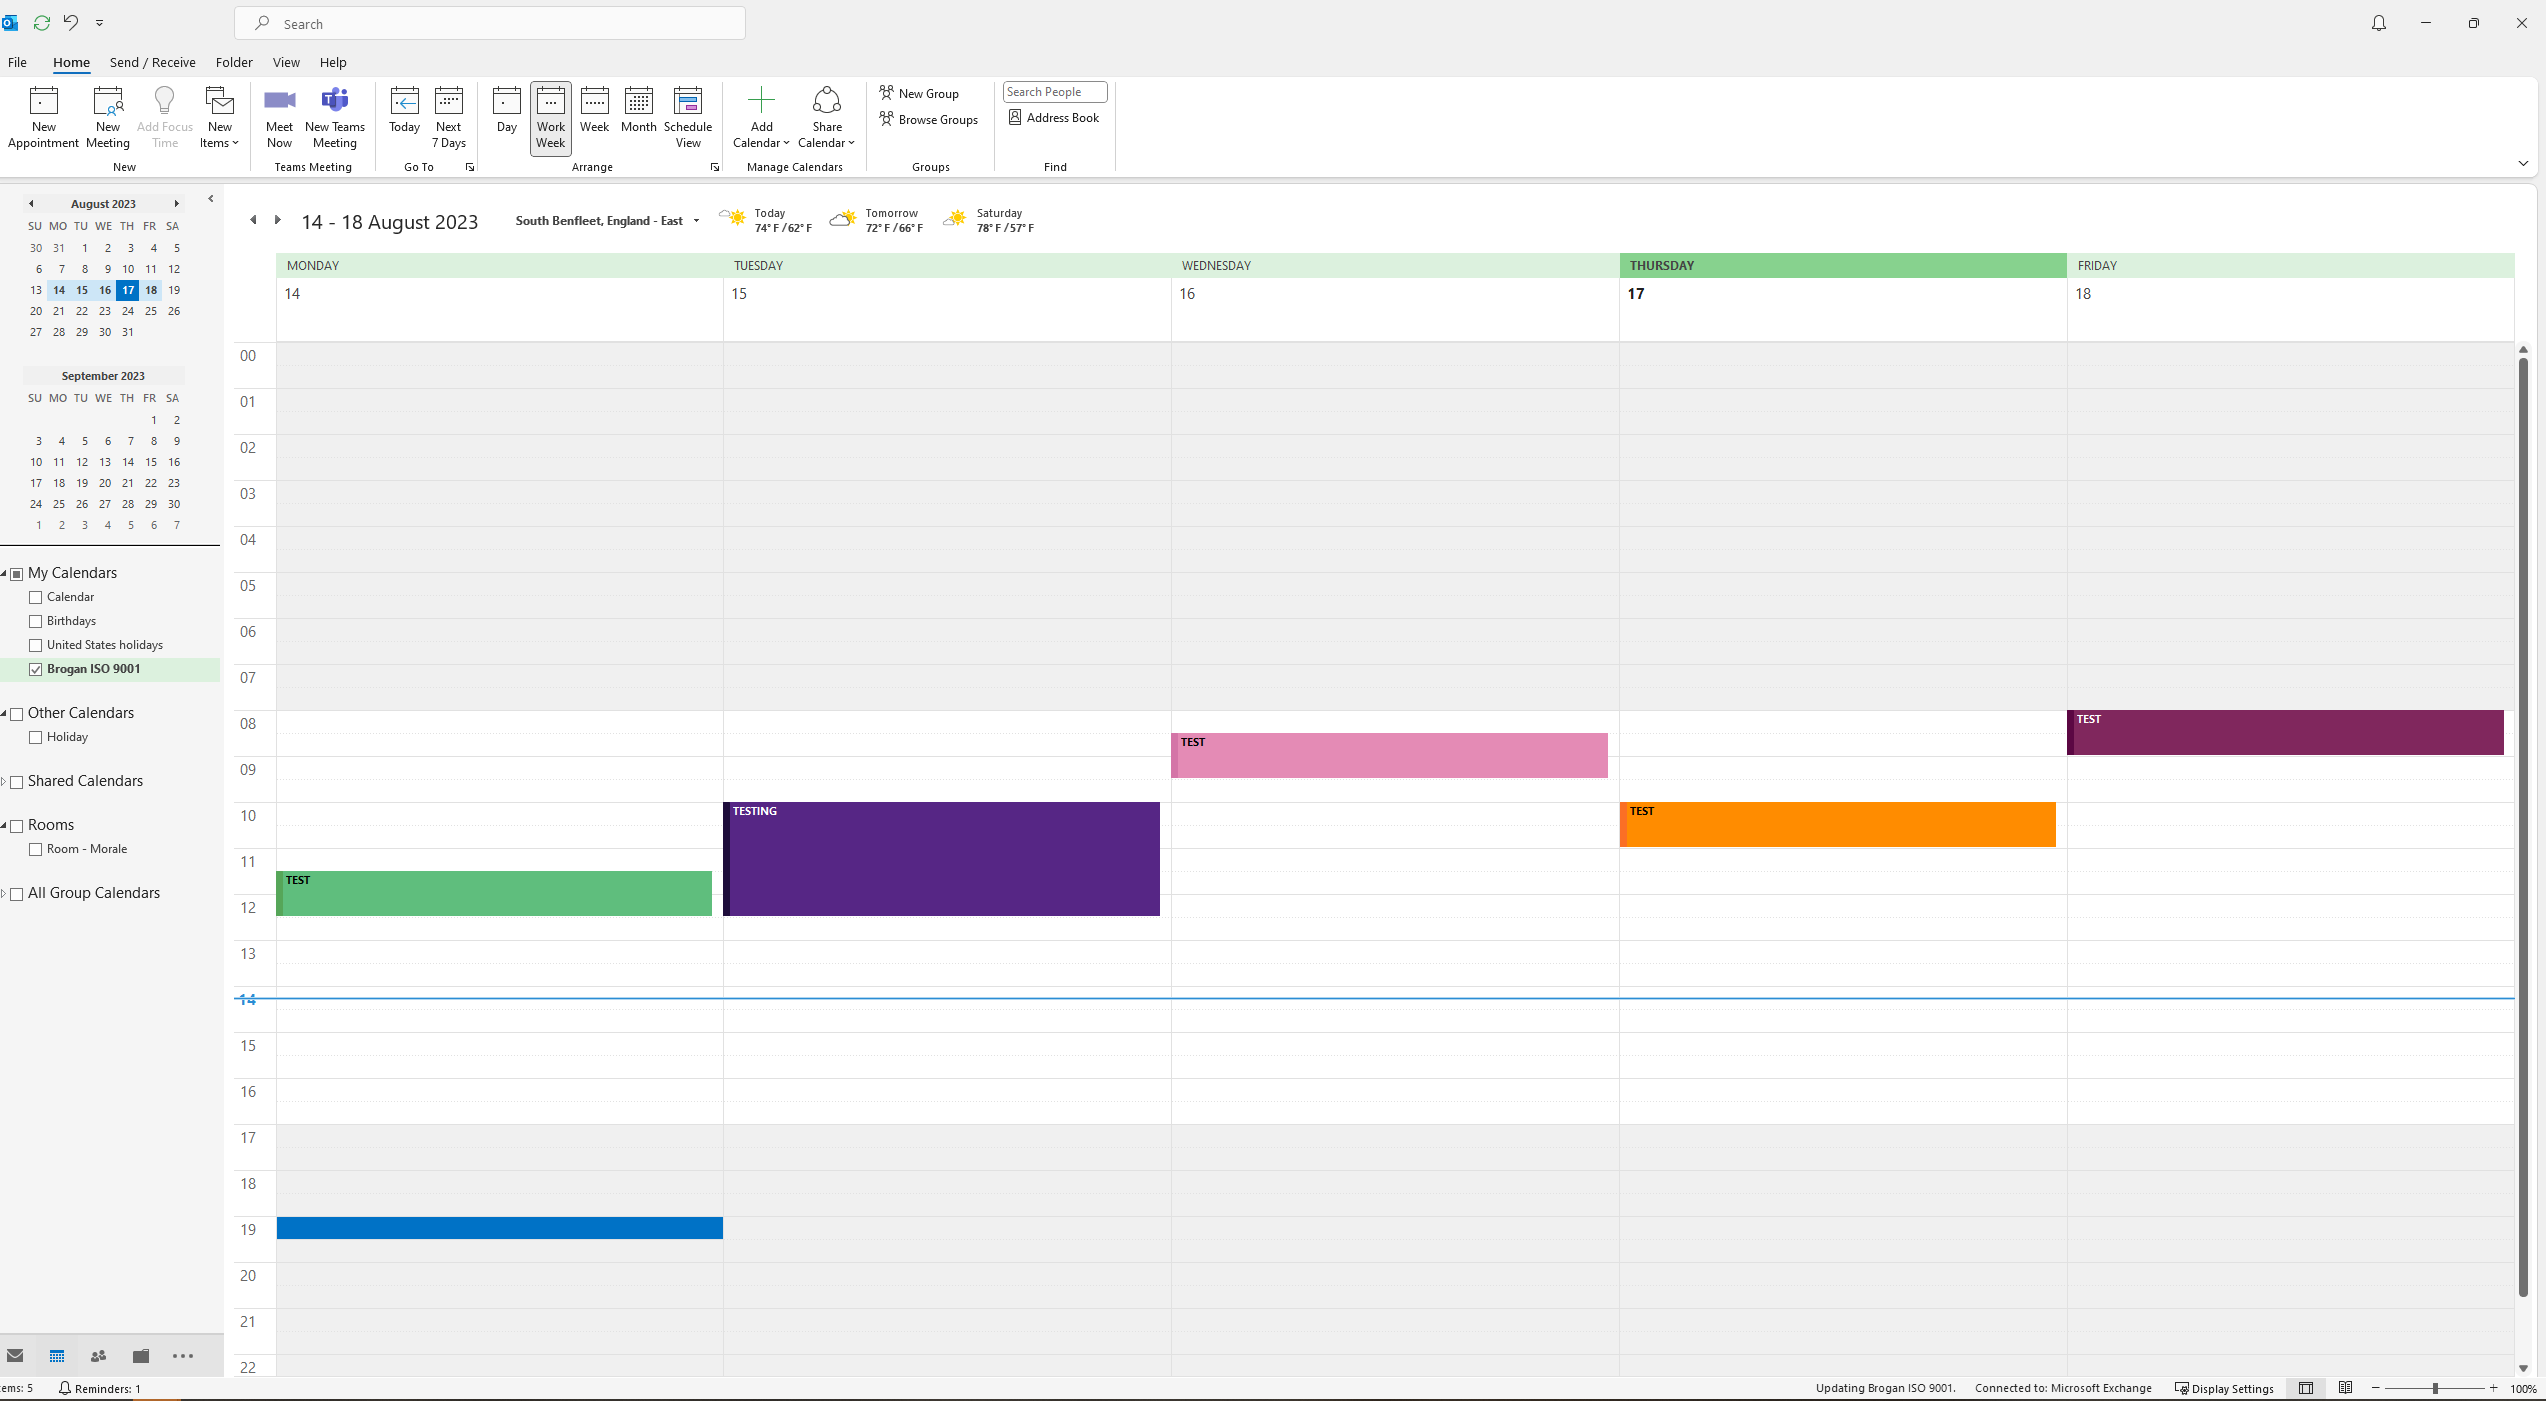Open the Send / Receive tab
Screen dimensions: 2546x1401
coord(152,62)
